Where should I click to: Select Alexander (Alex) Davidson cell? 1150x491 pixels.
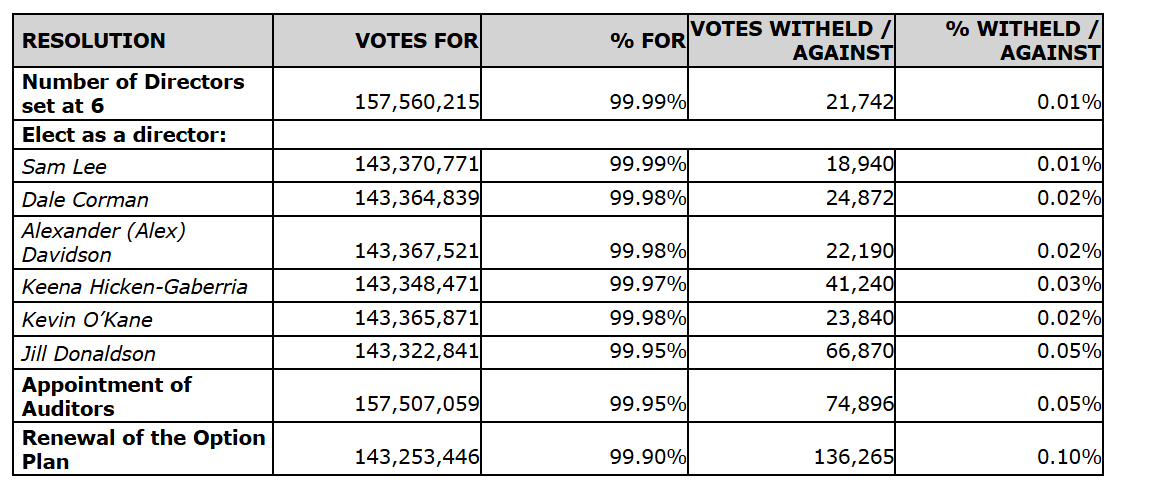pyautogui.click(x=103, y=242)
